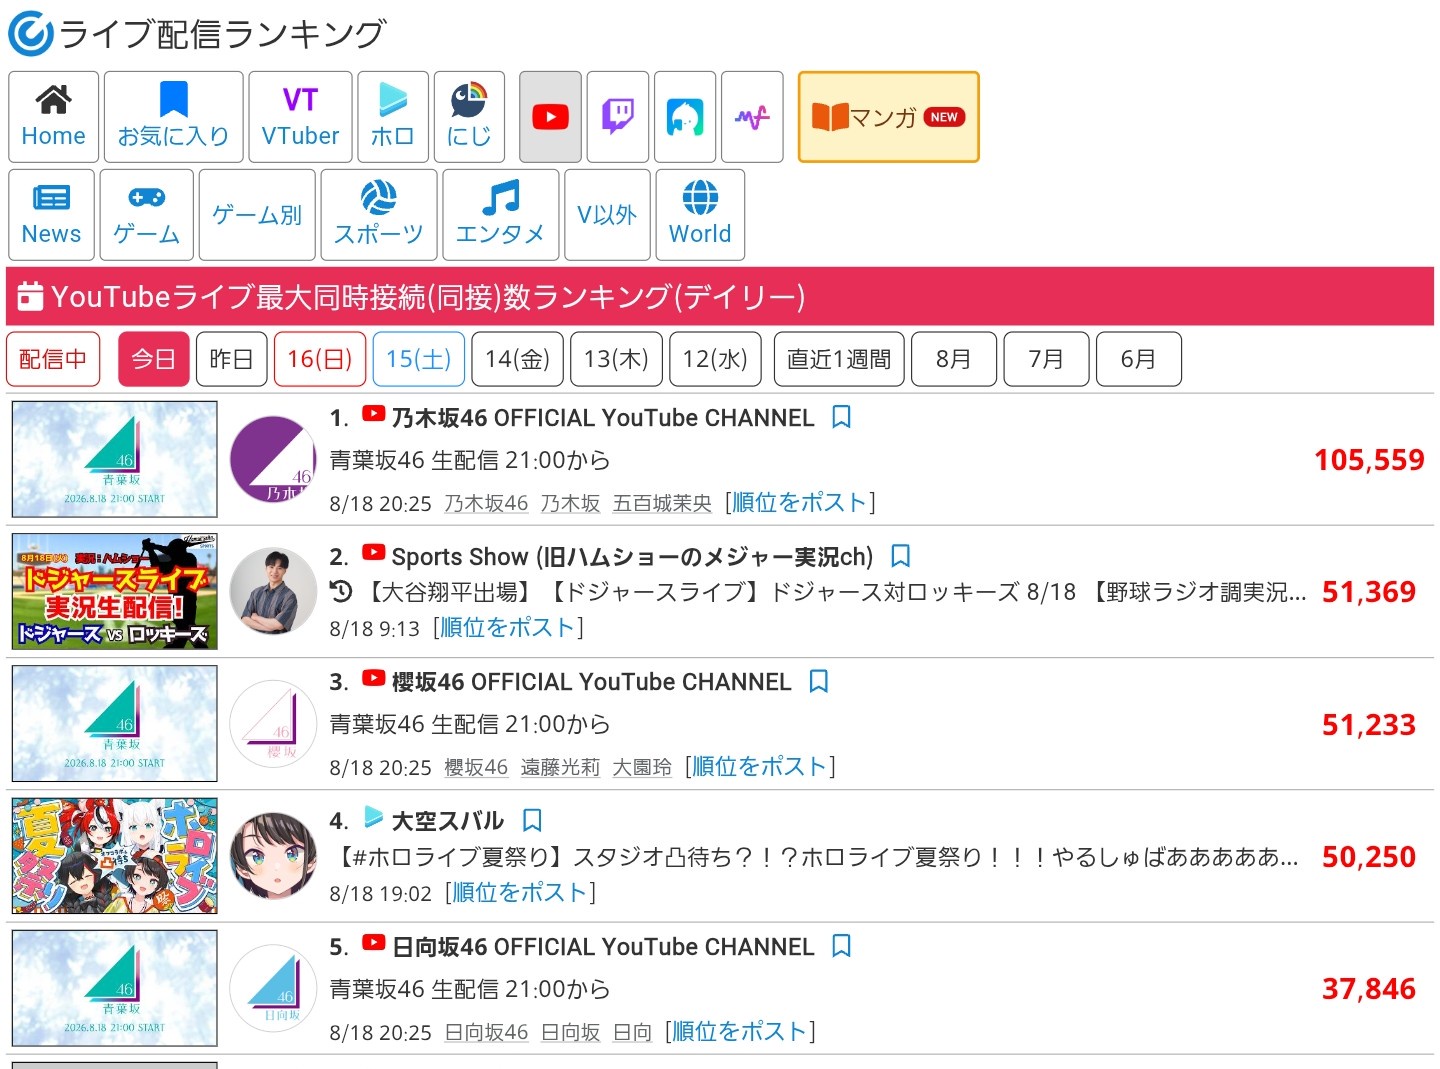Switch to the 今日 tab
Viewport: 1440px width, 1069px height.
[154, 359]
